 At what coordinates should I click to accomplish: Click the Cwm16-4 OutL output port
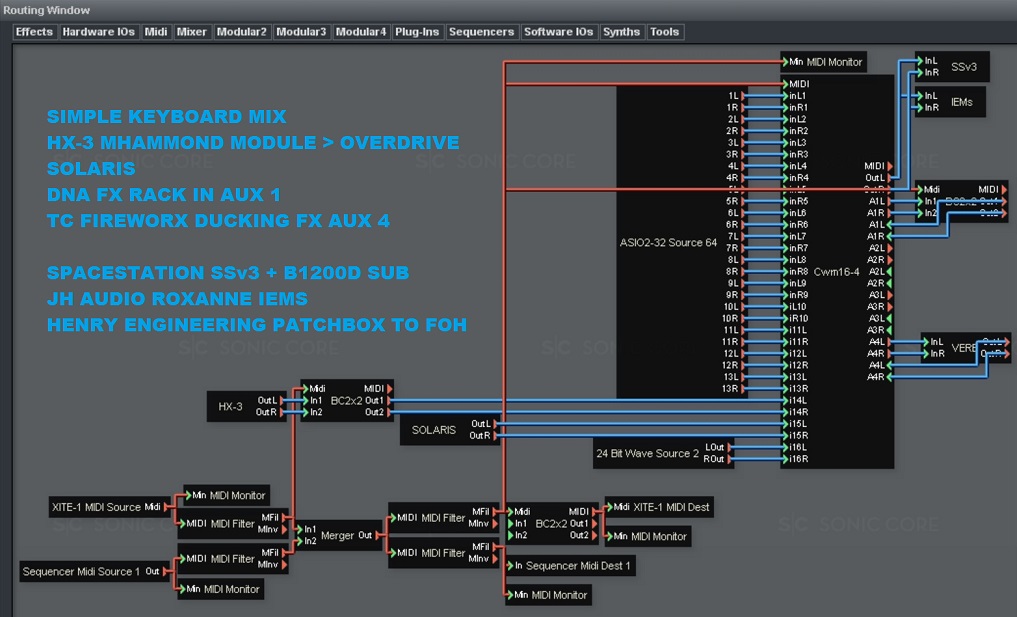(890, 178)
